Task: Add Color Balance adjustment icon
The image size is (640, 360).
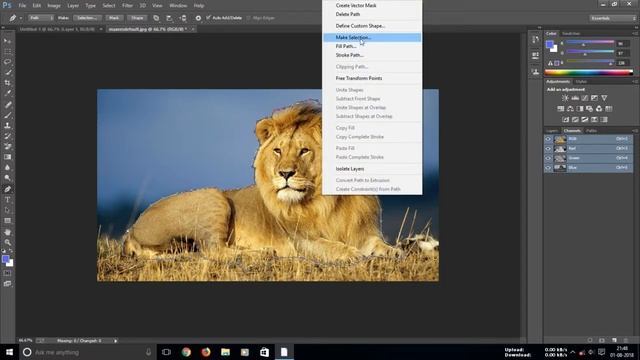Action: point(570,109)
